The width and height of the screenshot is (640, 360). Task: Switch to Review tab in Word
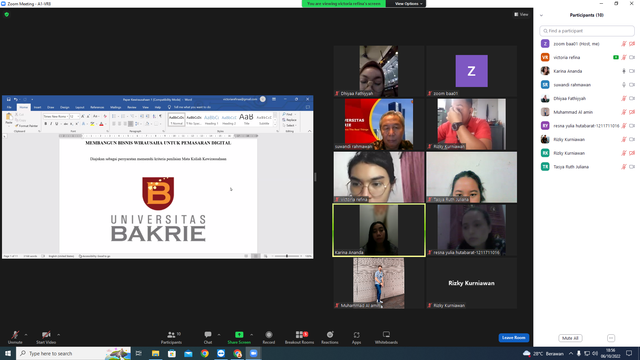(x=131, y=107)
